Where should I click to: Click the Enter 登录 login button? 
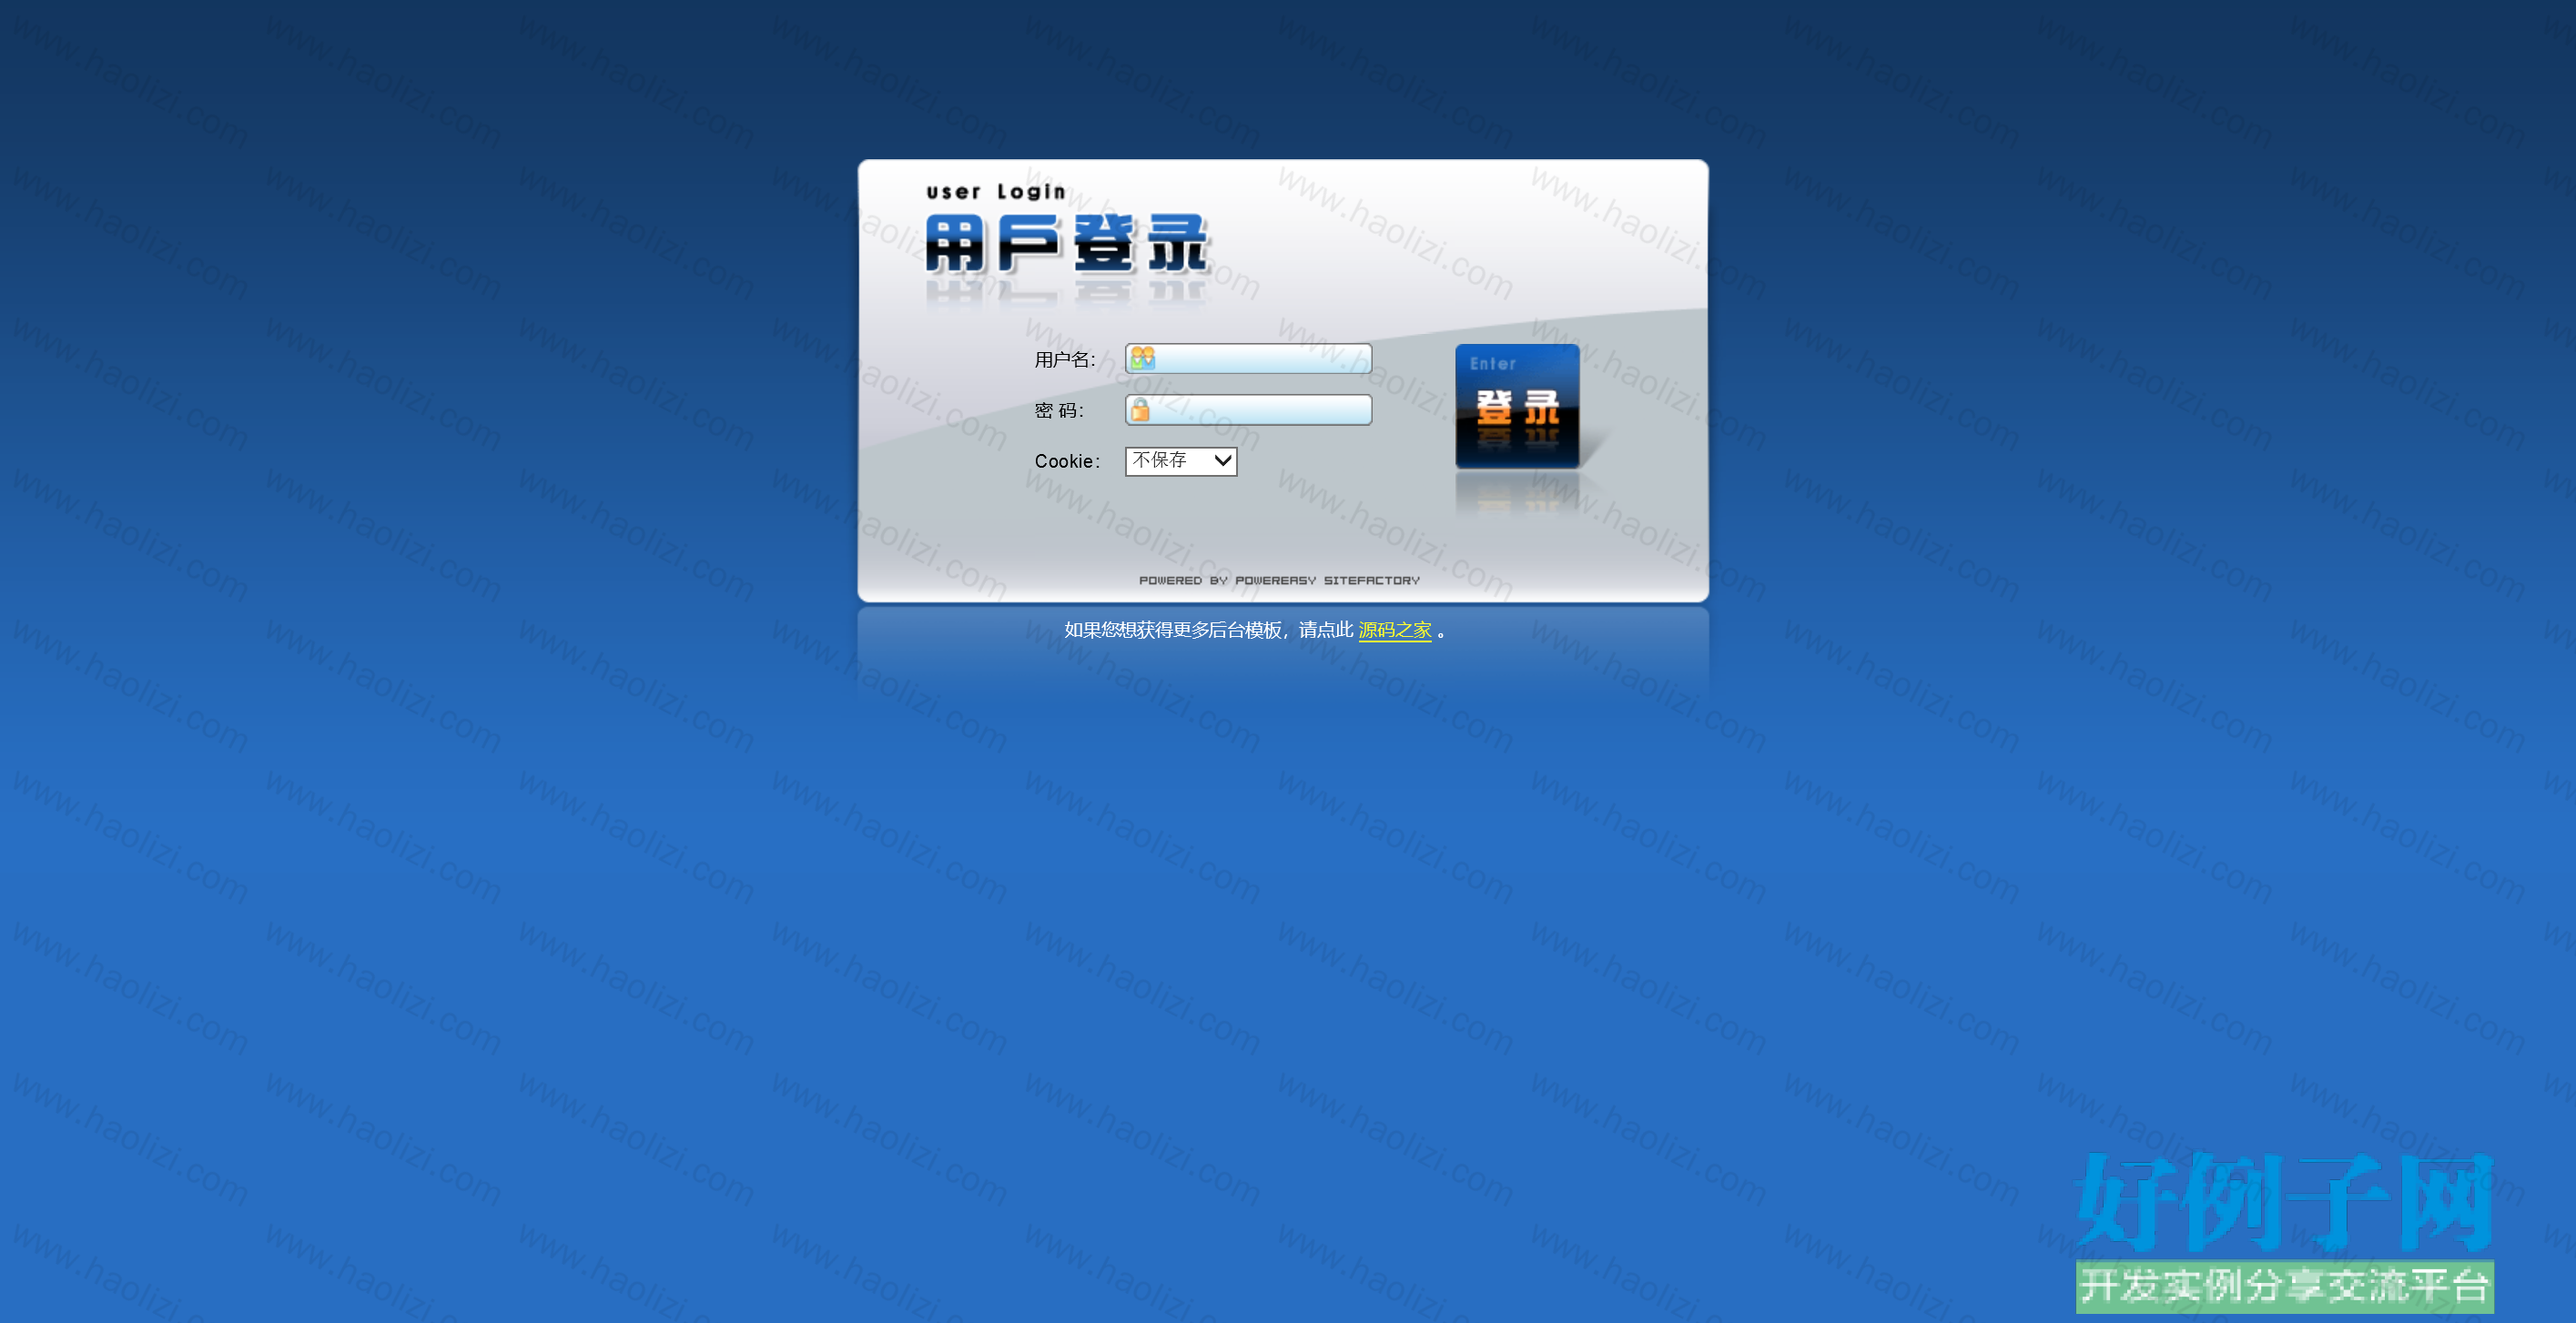tap(1517, 406)
